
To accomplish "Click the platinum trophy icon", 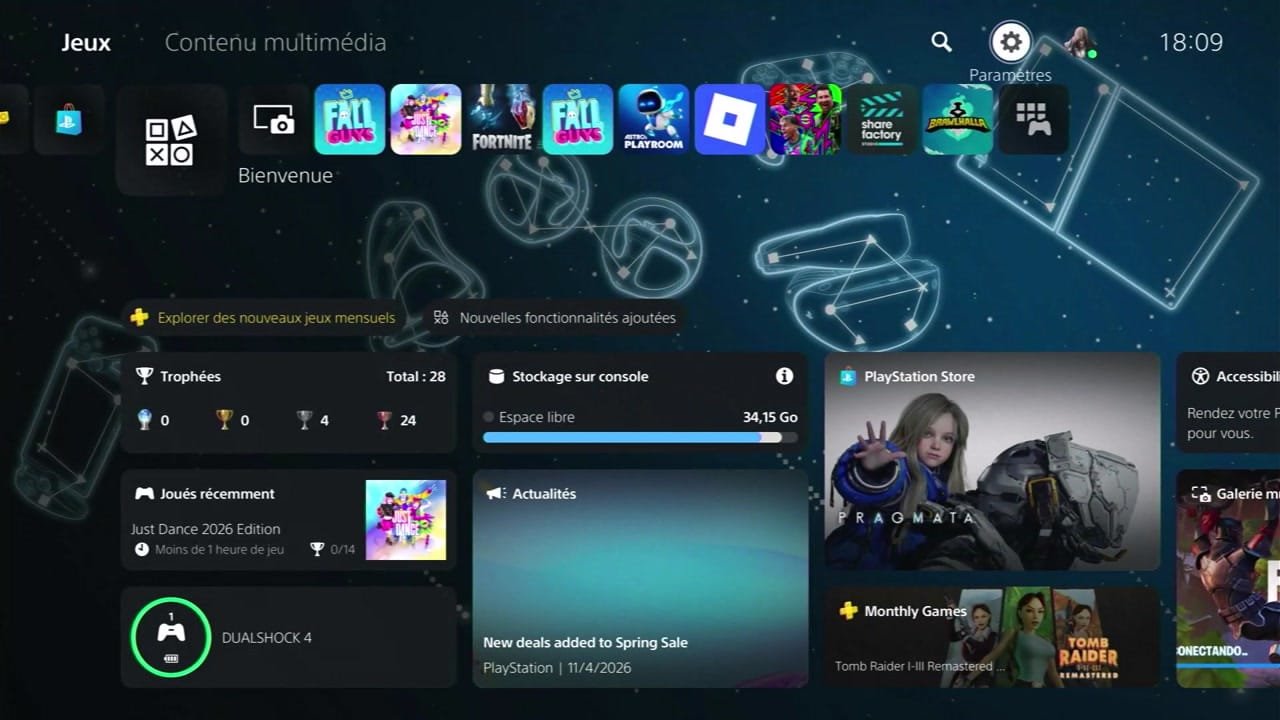I will click(x=145, y=420).
